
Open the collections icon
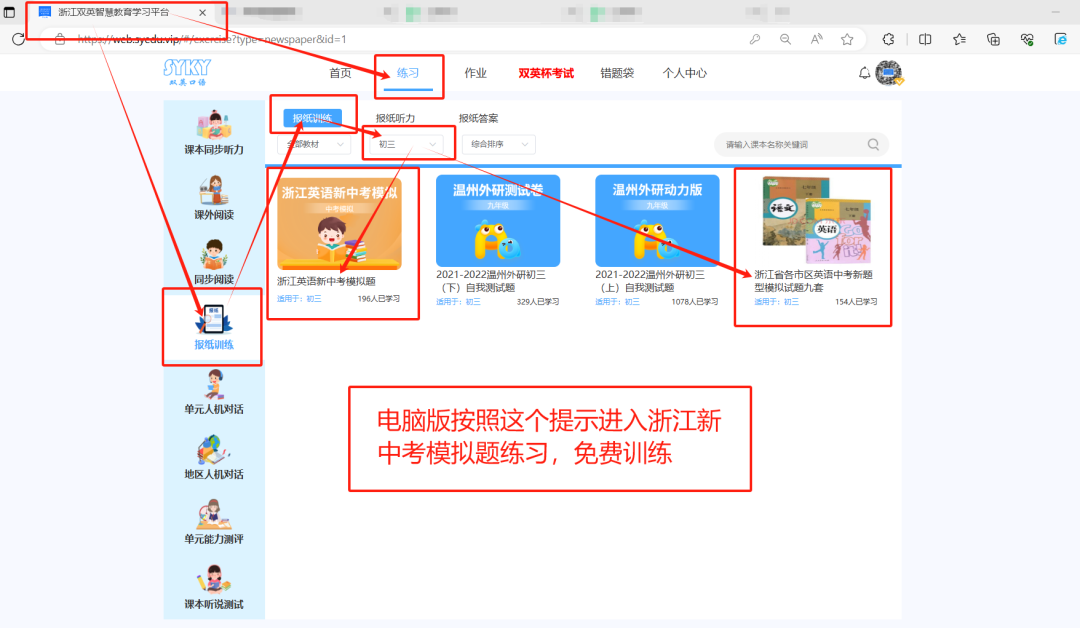click(993, 39)
